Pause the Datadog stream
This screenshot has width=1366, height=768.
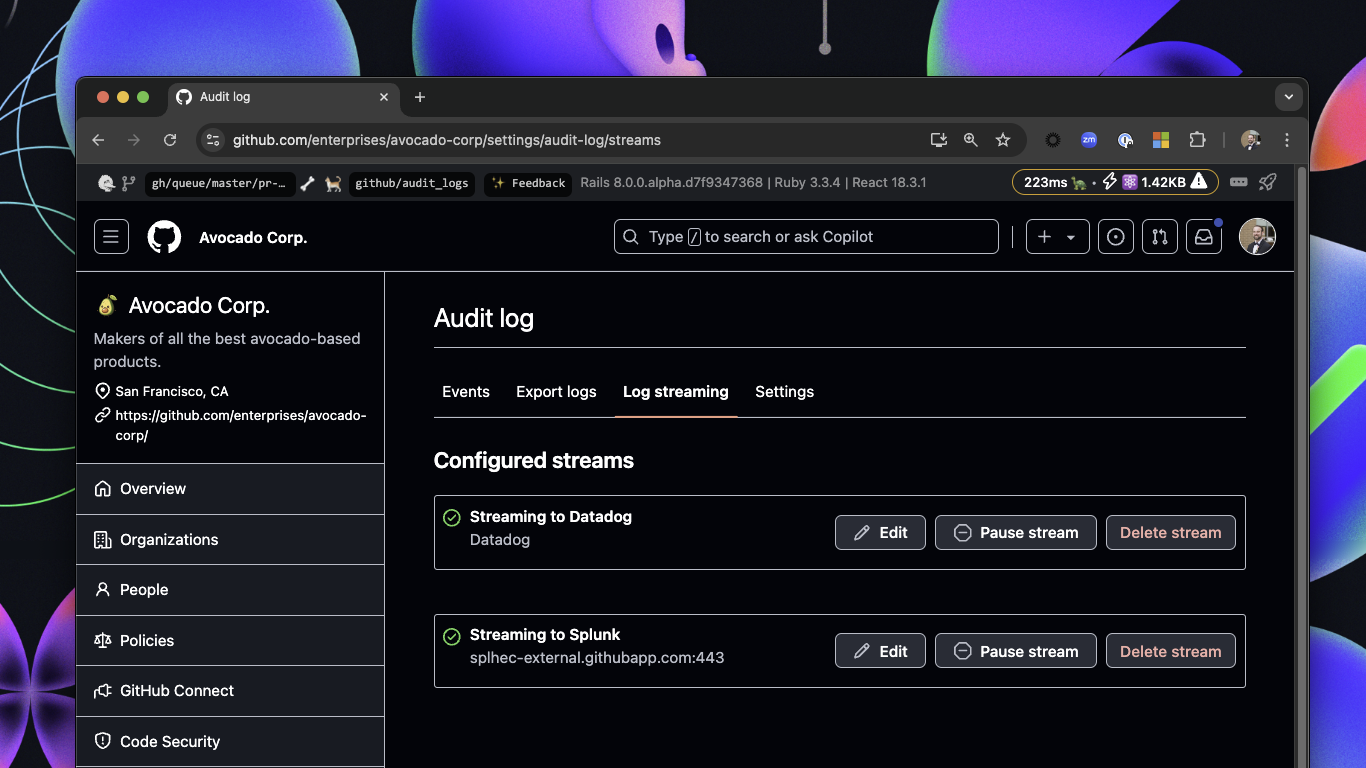(x=1015, y=532)
